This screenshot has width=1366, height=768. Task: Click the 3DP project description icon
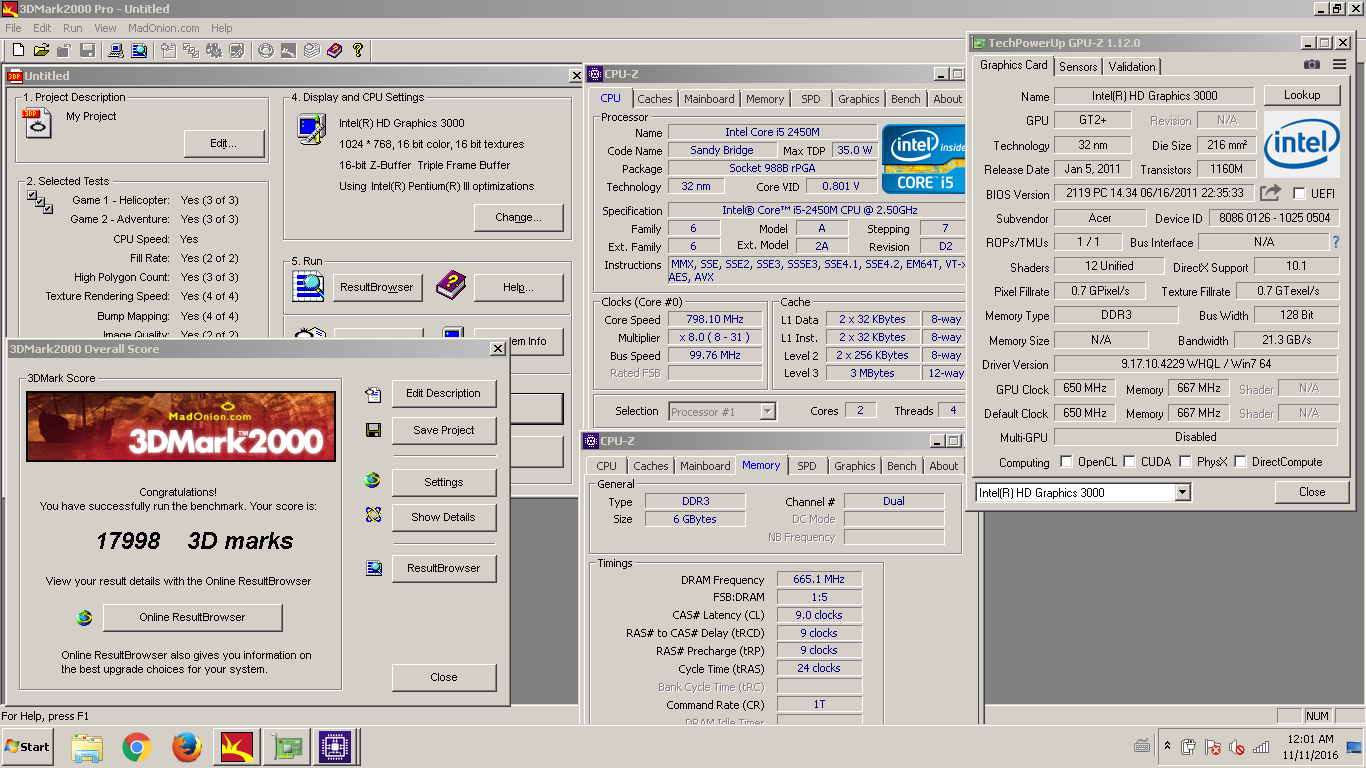point(37,123)
